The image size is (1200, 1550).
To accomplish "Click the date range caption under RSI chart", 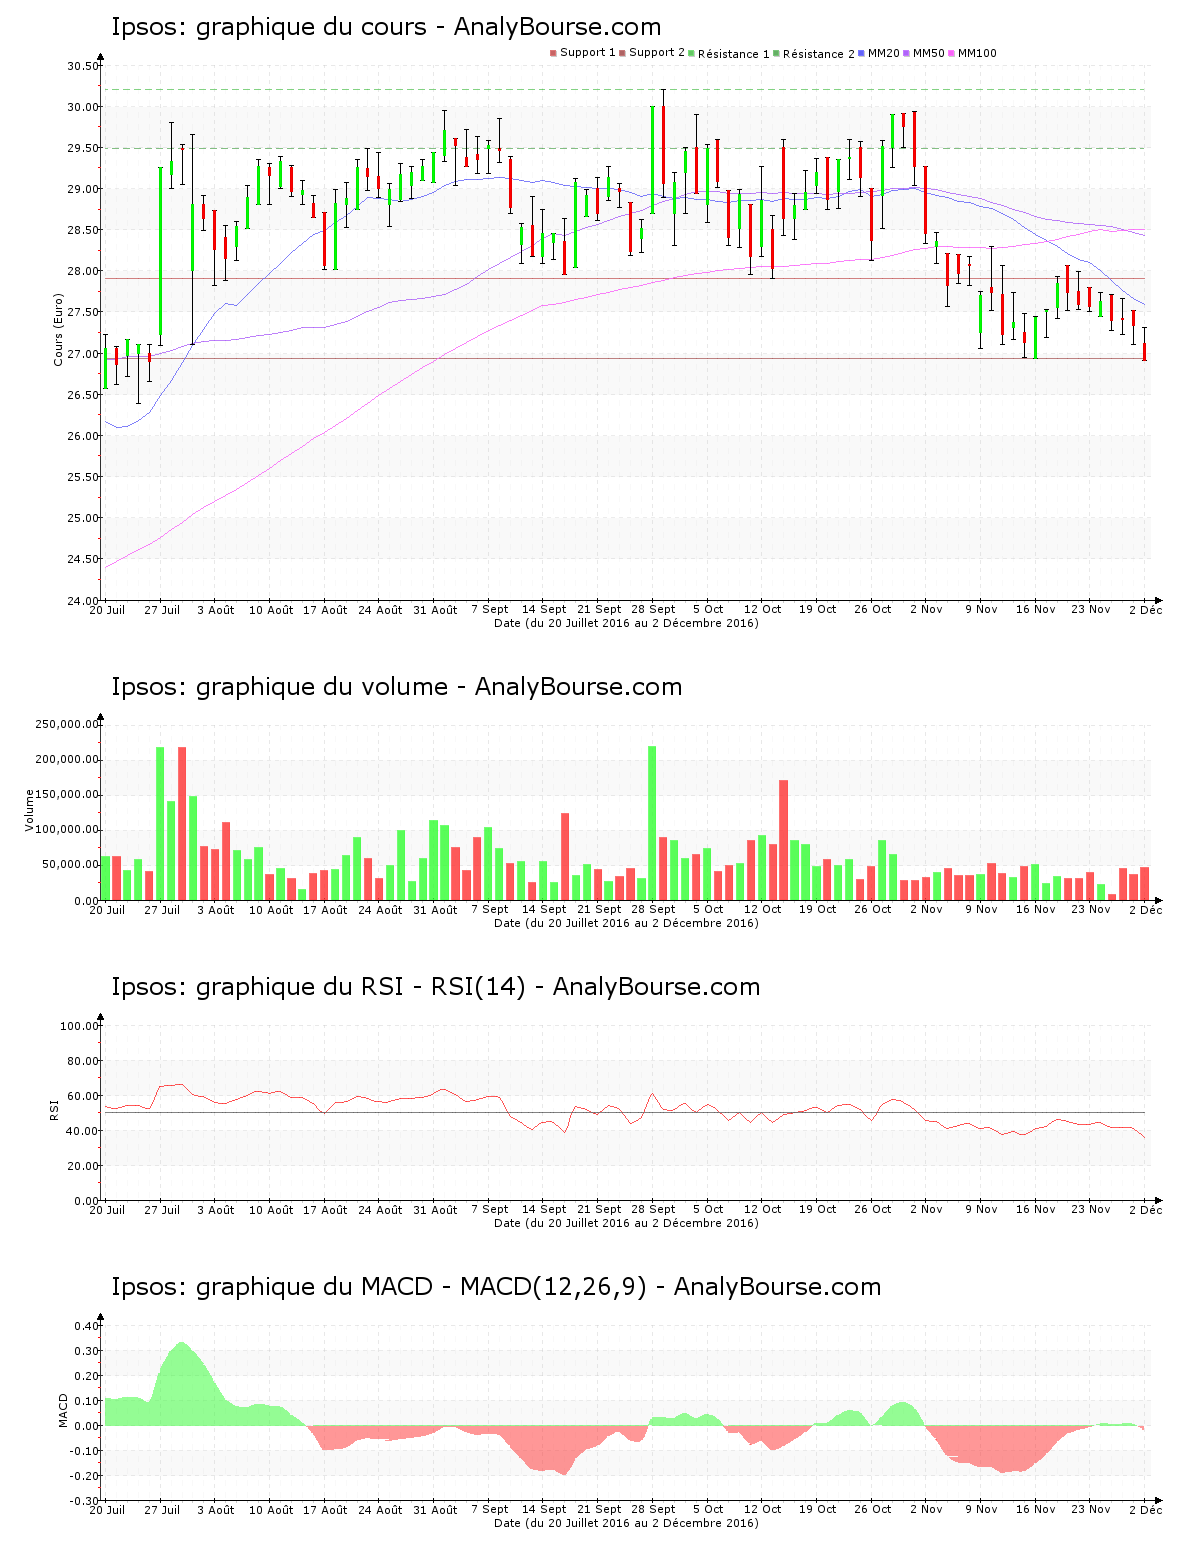I will 626,1223.
